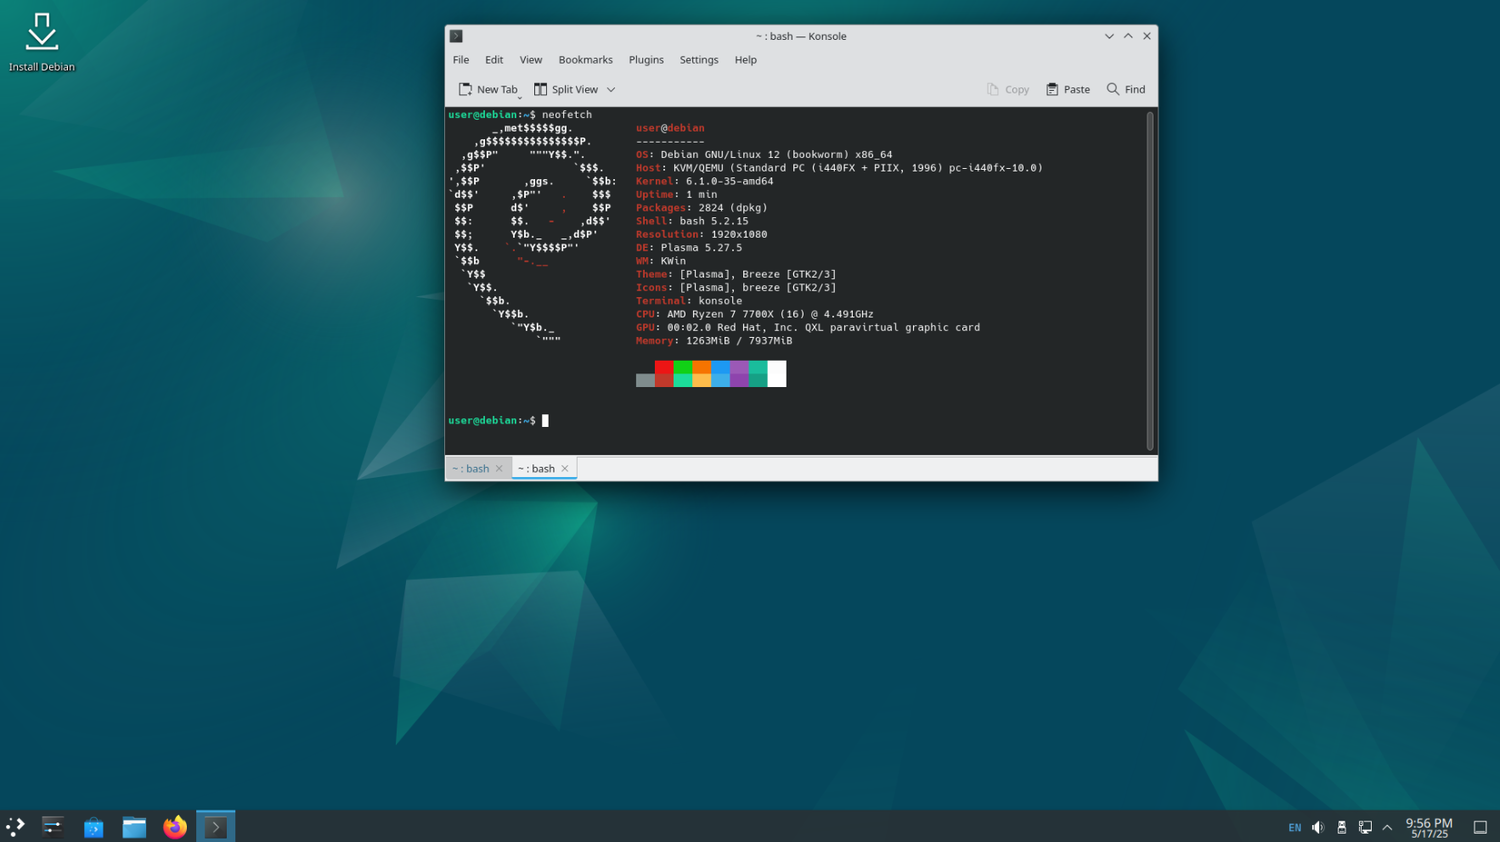Image resolution: width=1500 pixels, height=842 pixels.
Task: Switch to the inactive bash tab
Action: click(470, 468)
